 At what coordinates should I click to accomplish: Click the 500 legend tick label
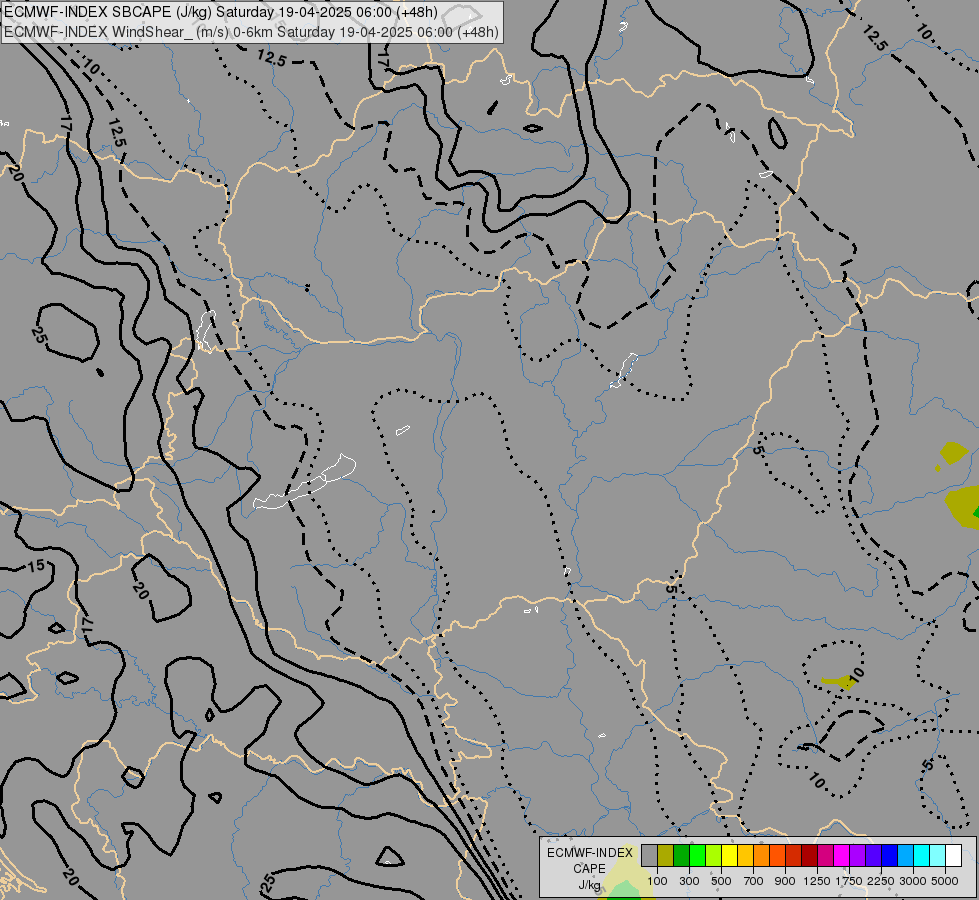coord(721,881)
